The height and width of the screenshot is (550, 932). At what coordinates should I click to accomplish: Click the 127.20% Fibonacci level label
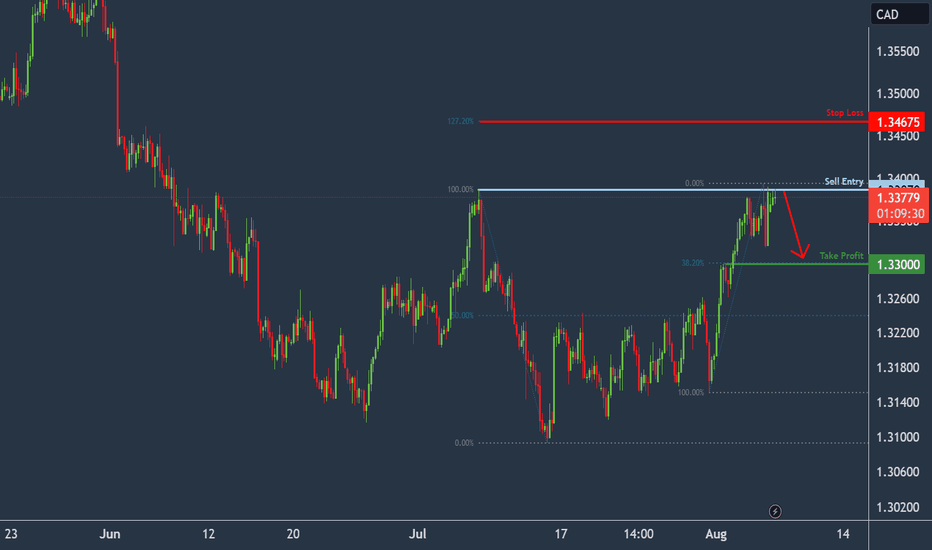[x=461, y=121]
